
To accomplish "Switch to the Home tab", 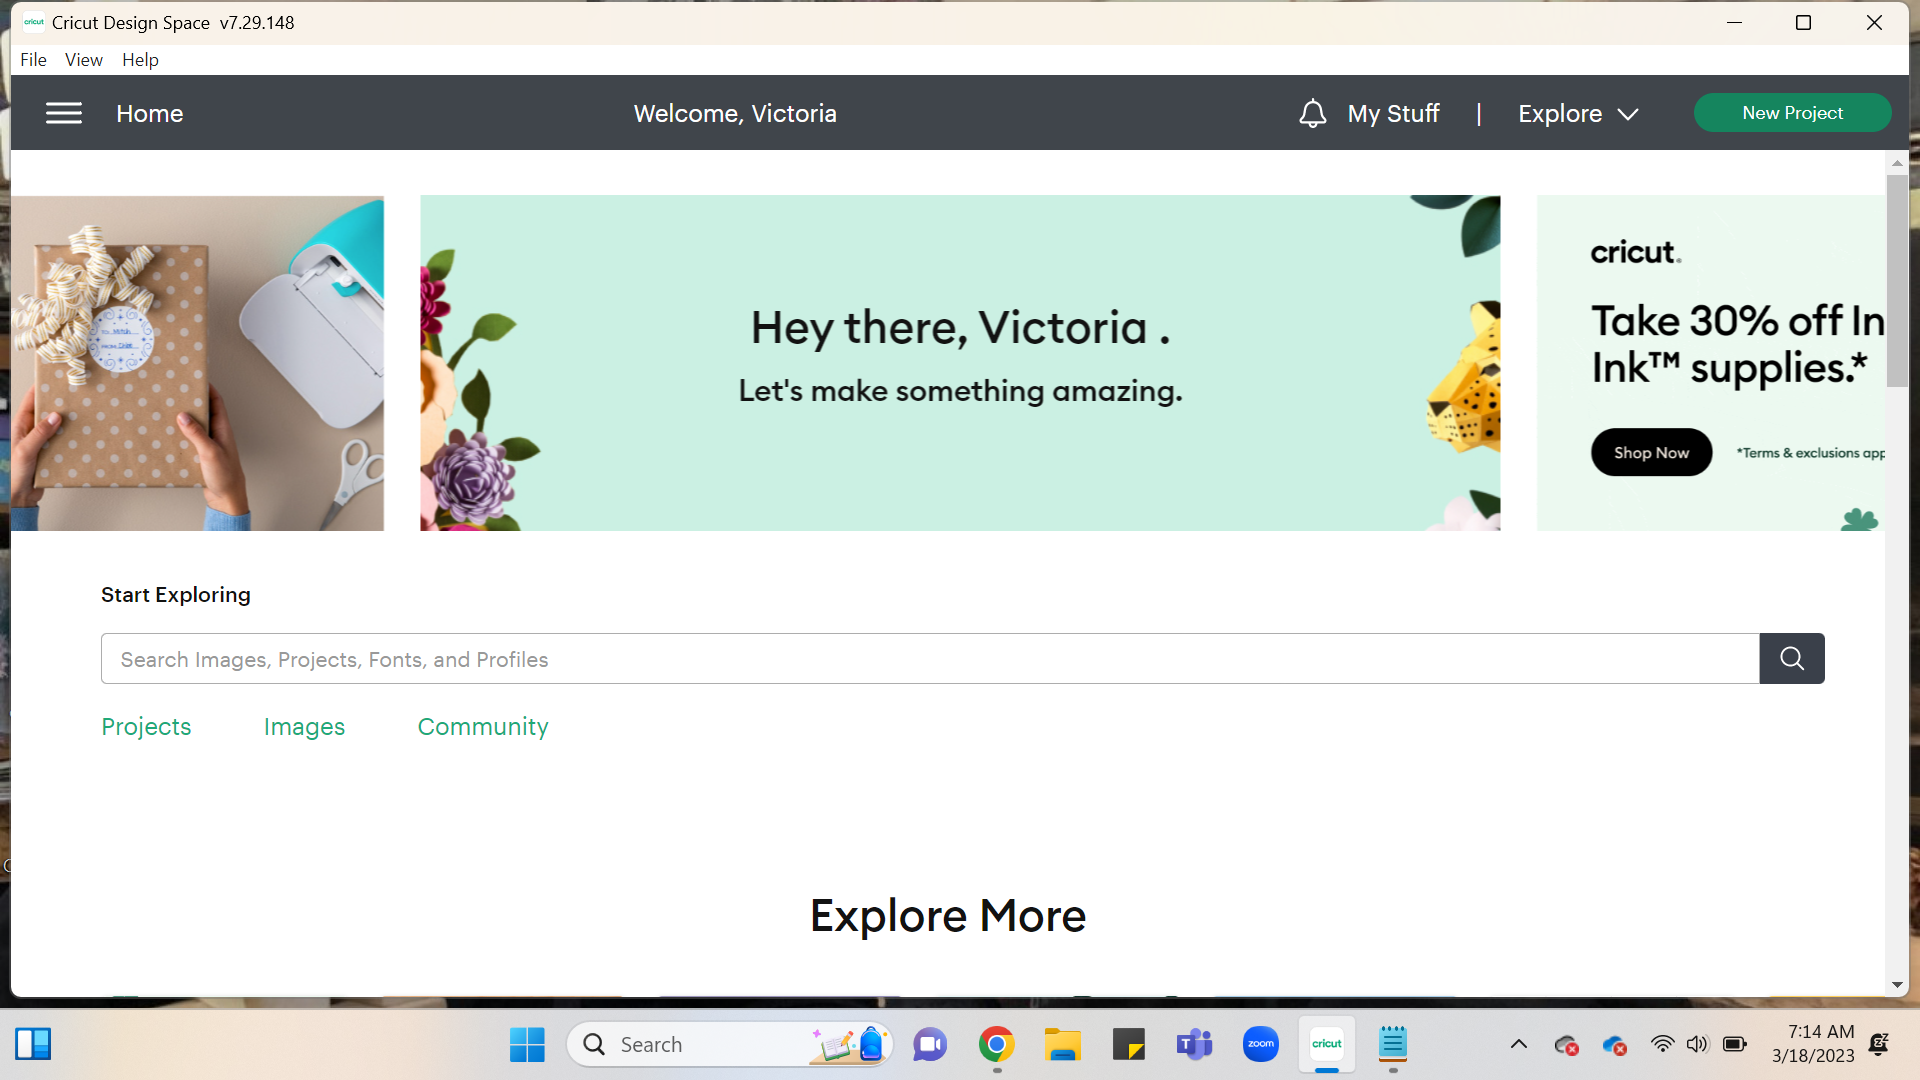I will click(149, 113).
